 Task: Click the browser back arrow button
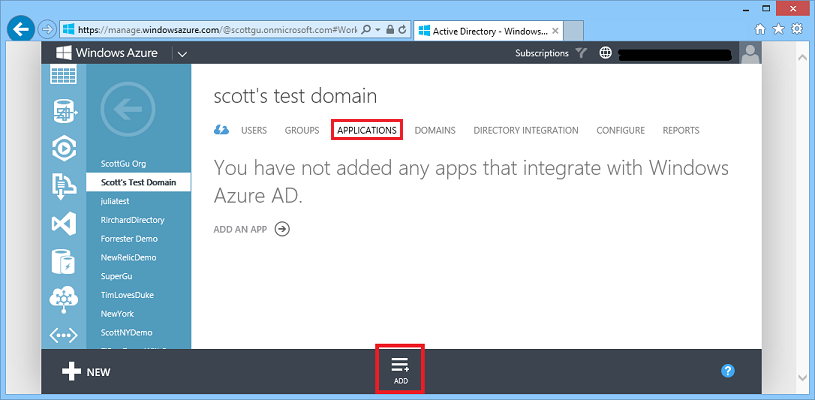click(x=21, y=30)
